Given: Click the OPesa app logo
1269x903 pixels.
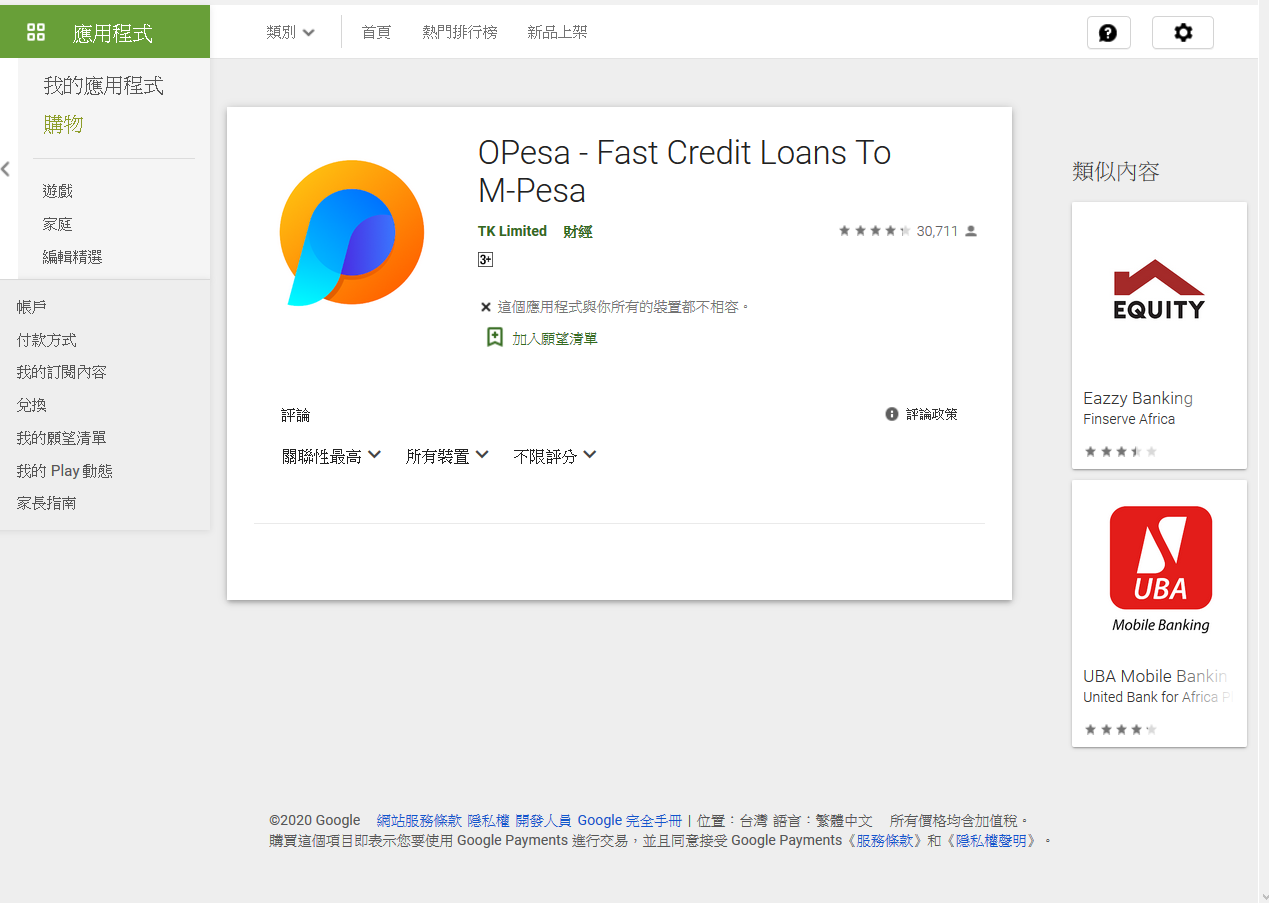Looking at the screenshot, I should 351,232.
